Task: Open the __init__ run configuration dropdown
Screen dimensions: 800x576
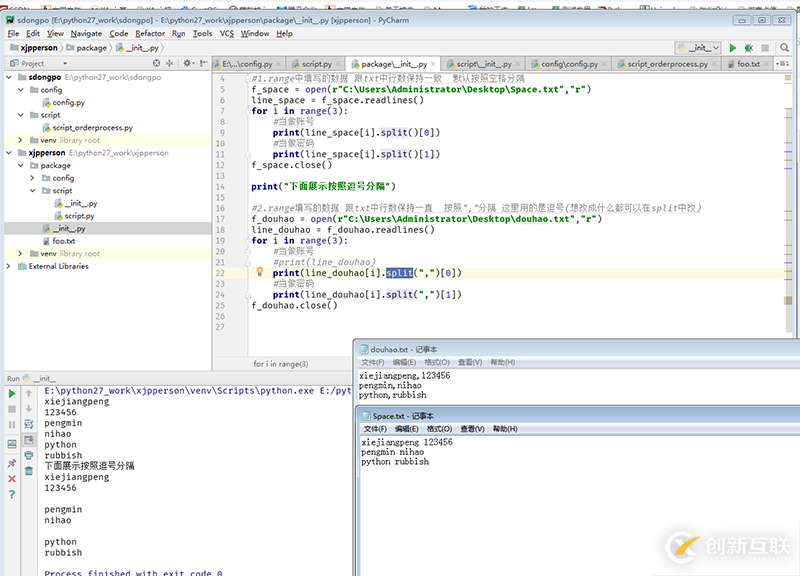Action: [x=698, y=48]
